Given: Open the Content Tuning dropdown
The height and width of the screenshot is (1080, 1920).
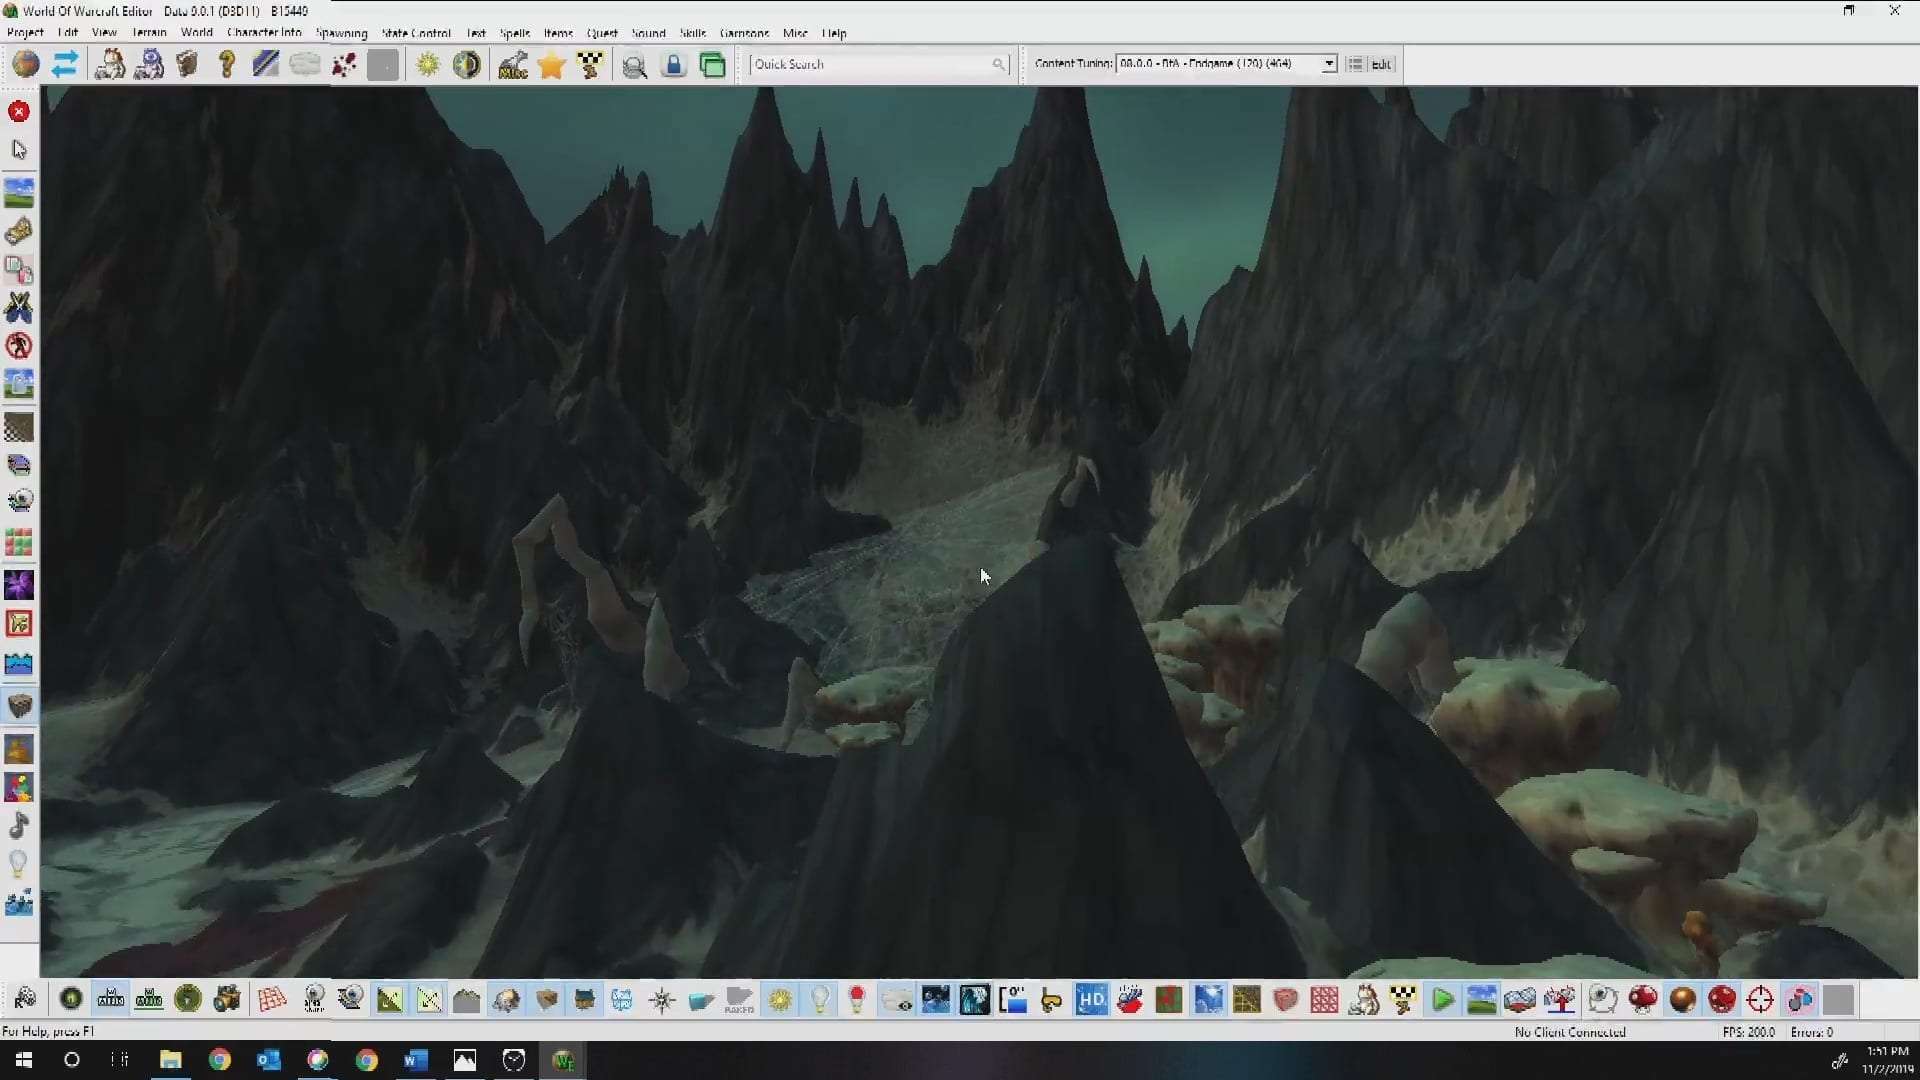Looking at the screenshot, I should pyautogui.click(x=1329, y=64).
